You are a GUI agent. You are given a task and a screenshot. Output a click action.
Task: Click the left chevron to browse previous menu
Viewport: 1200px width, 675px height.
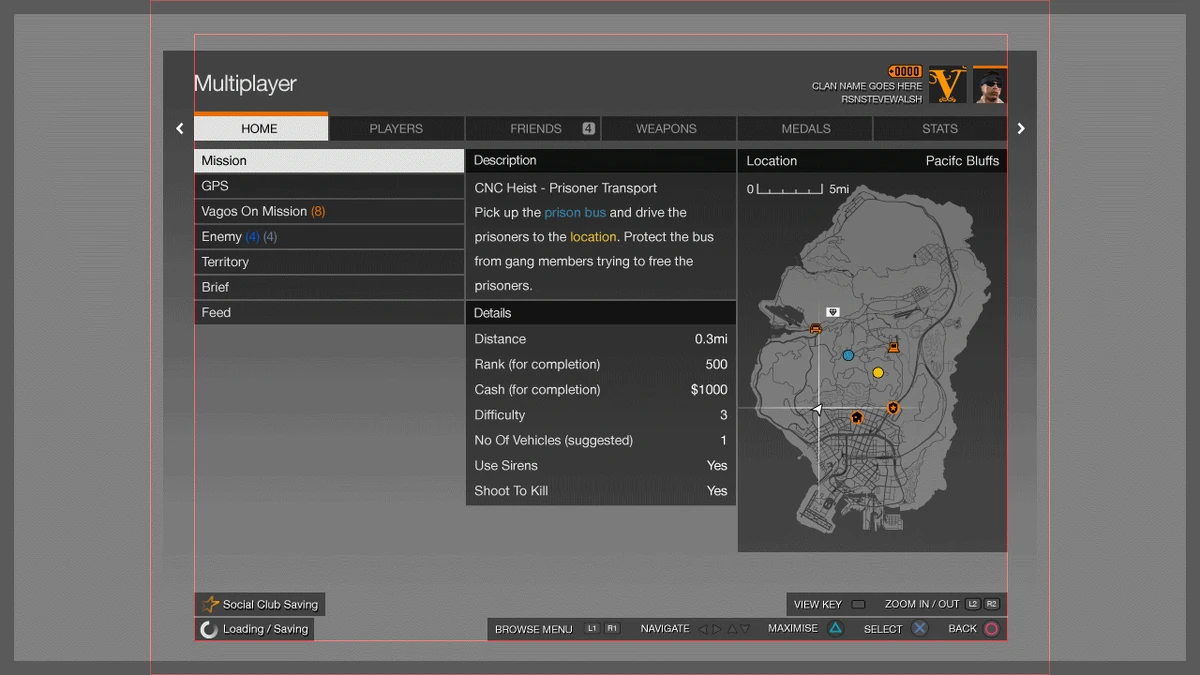point(179,128)
